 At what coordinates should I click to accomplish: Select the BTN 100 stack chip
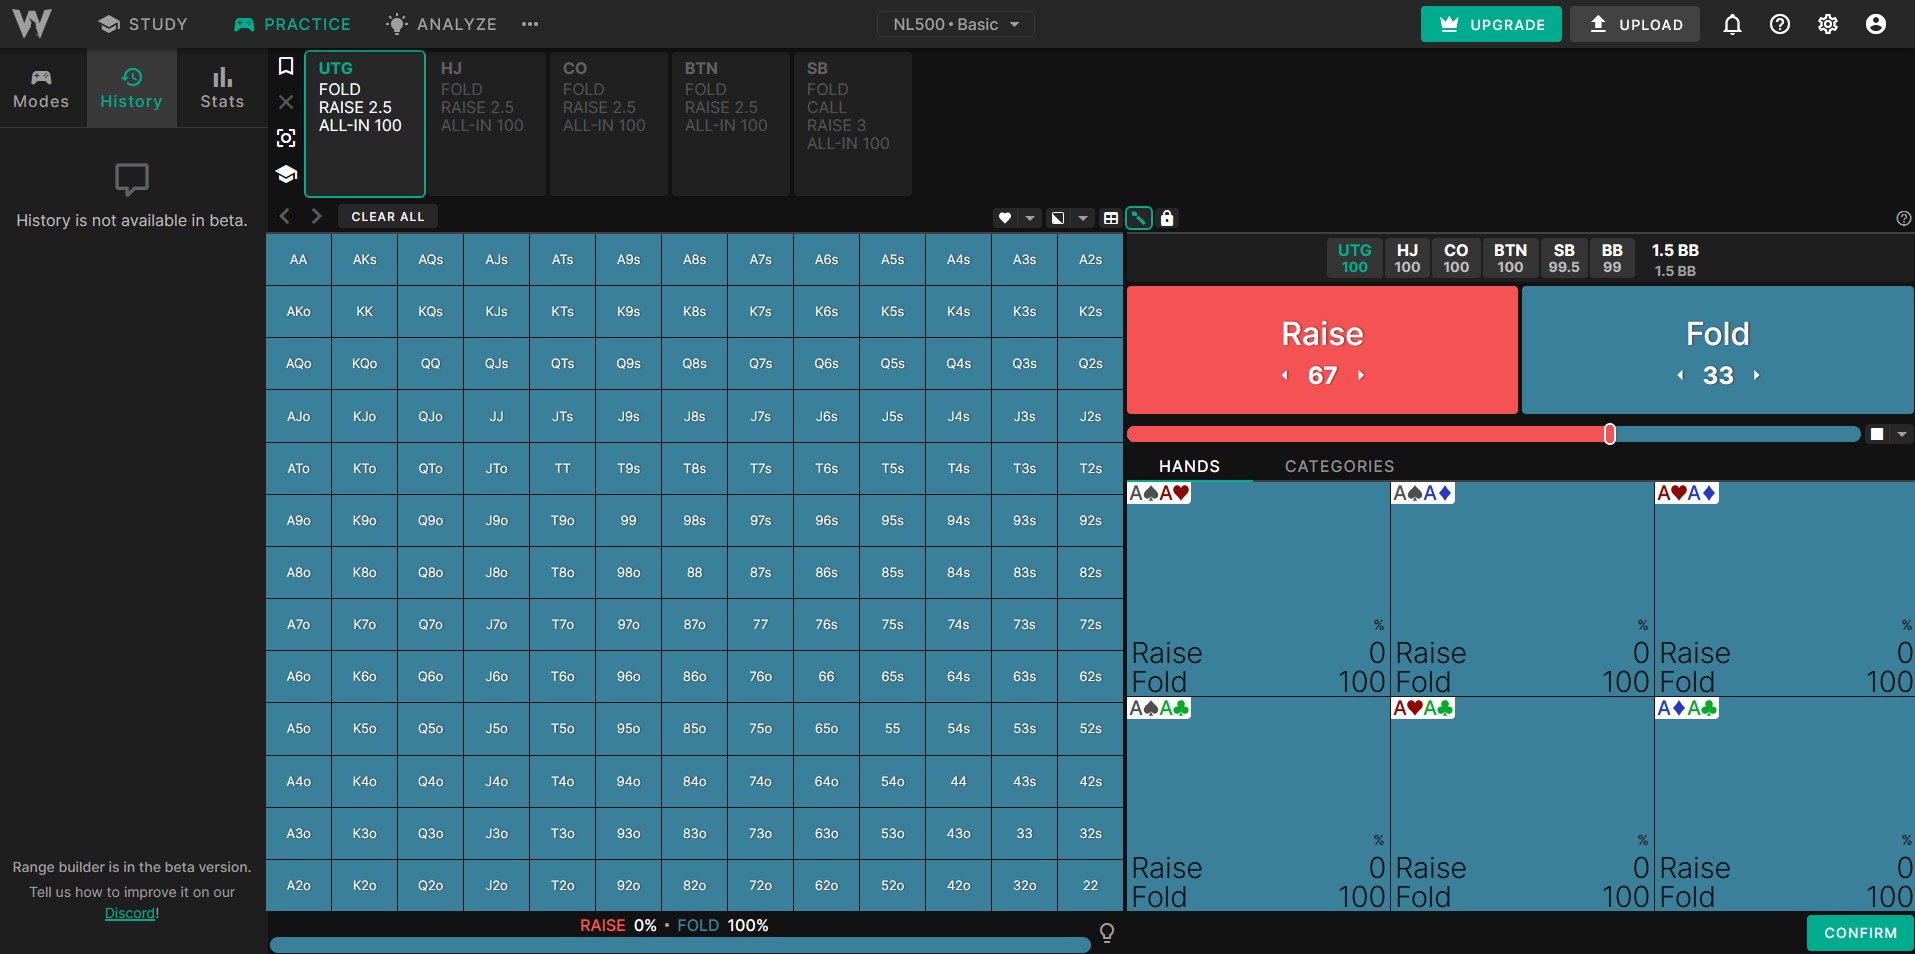tap(1510, 258)
